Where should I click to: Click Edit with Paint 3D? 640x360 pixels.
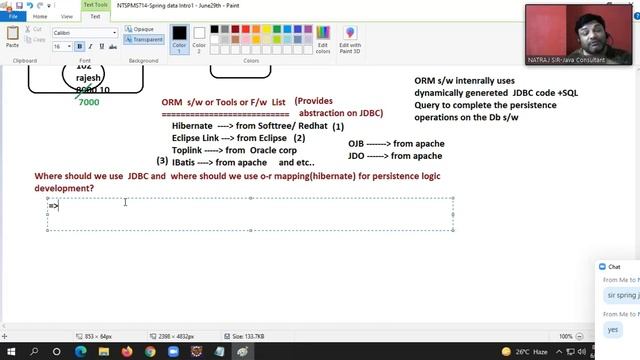pyautogui.click(x=350, y=39)
